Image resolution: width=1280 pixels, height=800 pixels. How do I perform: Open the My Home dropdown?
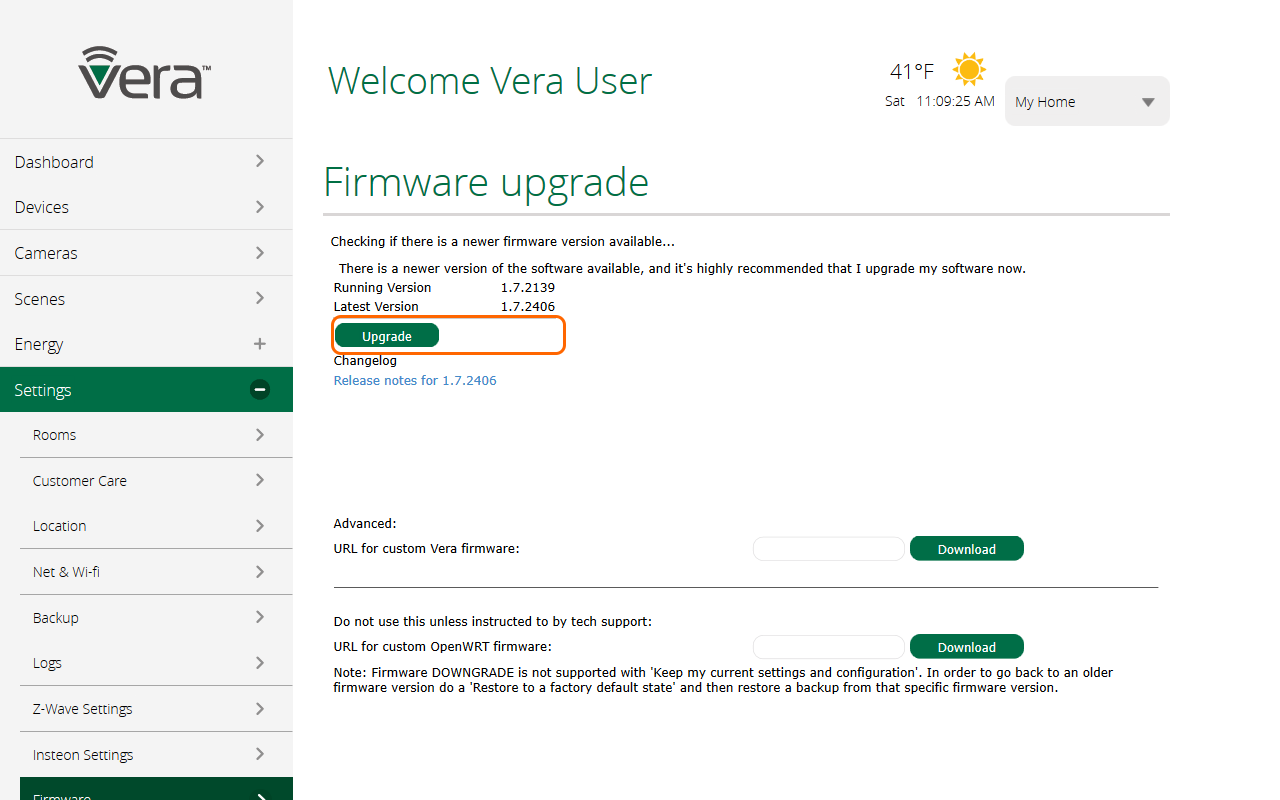(1087, 101)
